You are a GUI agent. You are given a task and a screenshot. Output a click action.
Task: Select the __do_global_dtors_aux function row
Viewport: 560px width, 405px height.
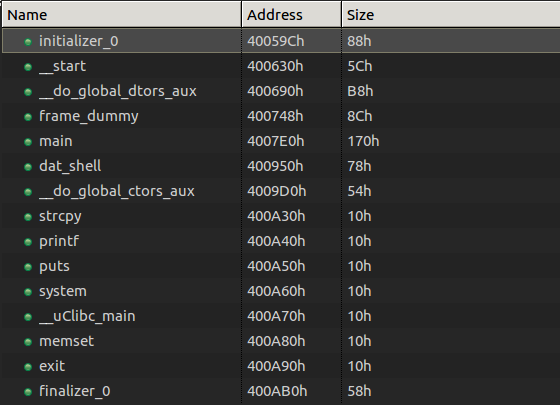pyautogui.click(x=281, y=91)
